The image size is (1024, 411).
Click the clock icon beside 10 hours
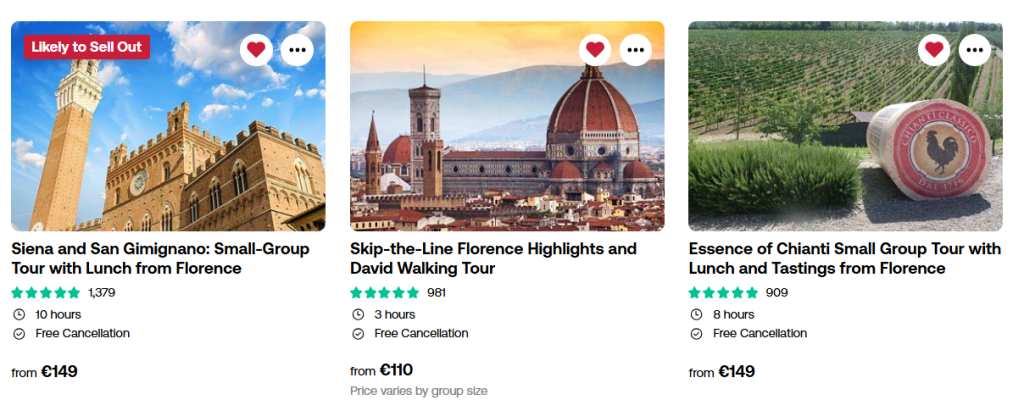(x=18, y=314)
